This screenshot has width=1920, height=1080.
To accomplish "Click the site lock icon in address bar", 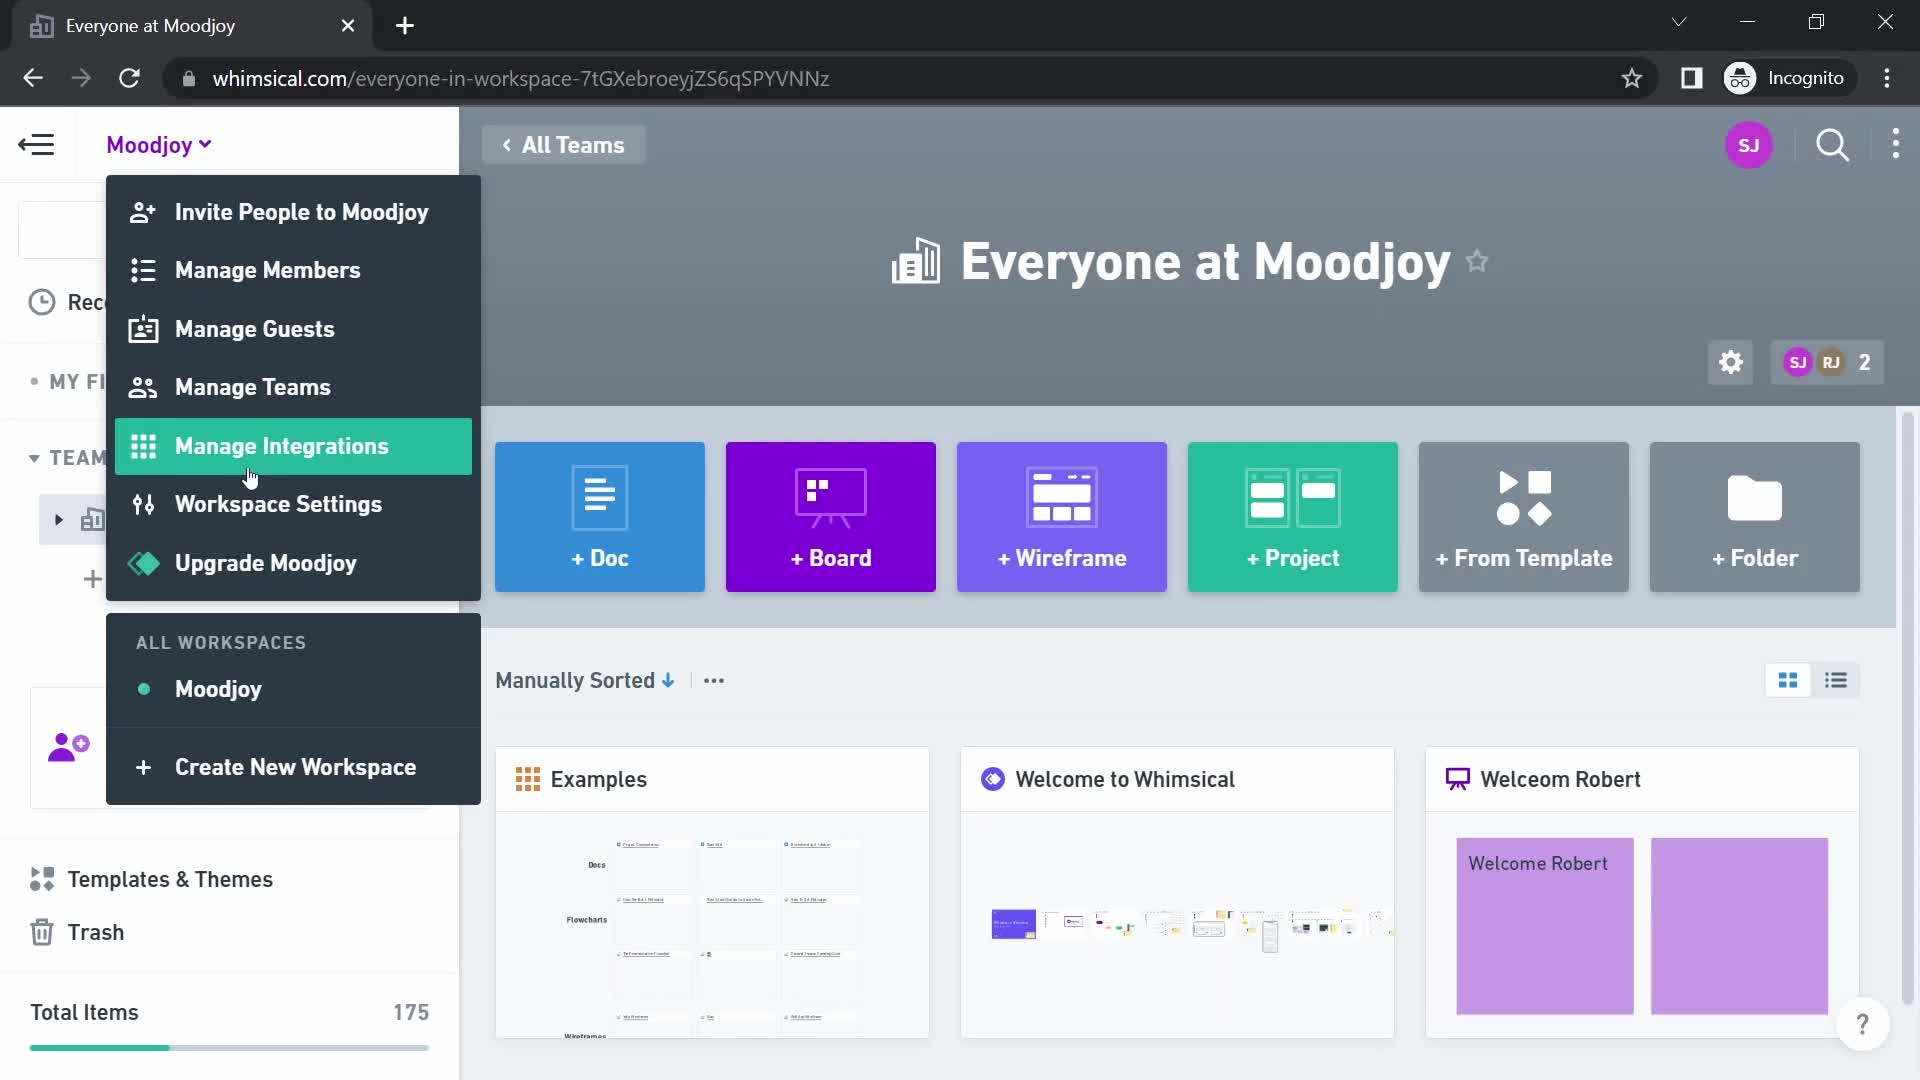I will [188, 79].
